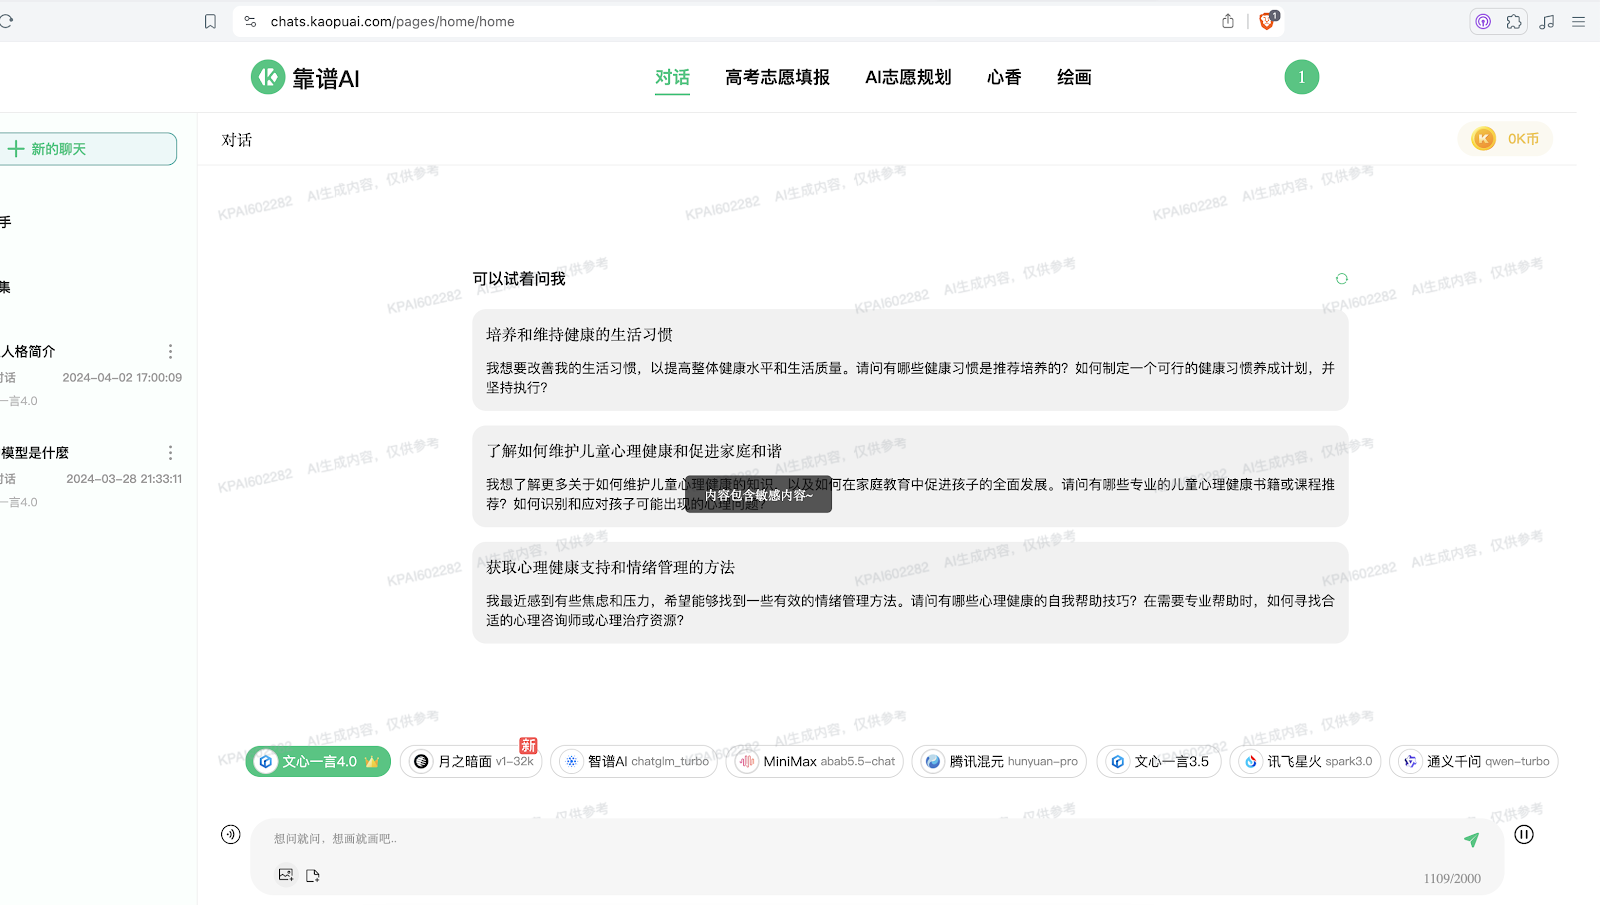Screen dimensions: 1600x905
Task: Open options menu for 模型是什麼 chat
Action: tap(170, 453)
